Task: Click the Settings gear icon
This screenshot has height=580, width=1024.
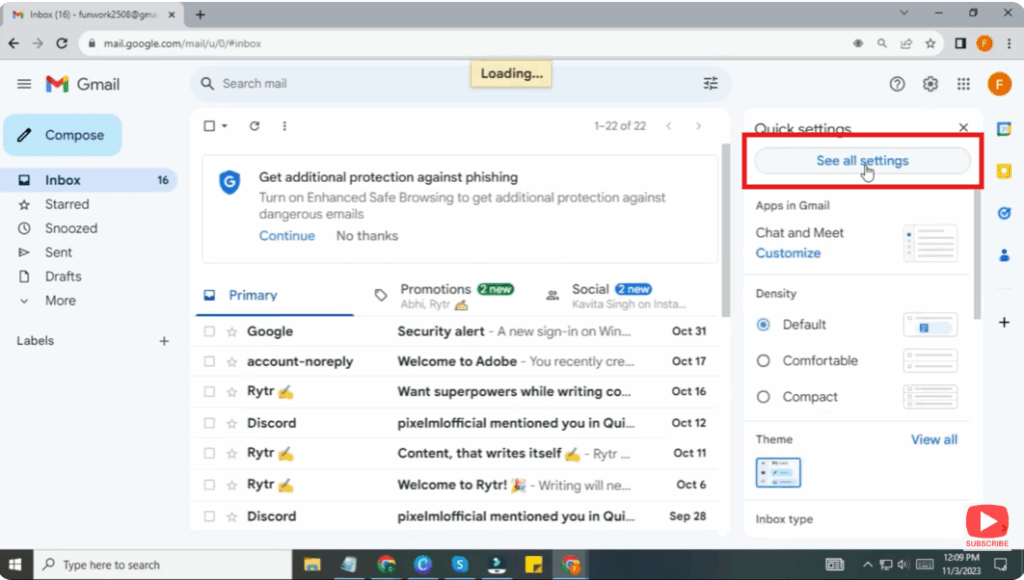Action: pos(931,84)
